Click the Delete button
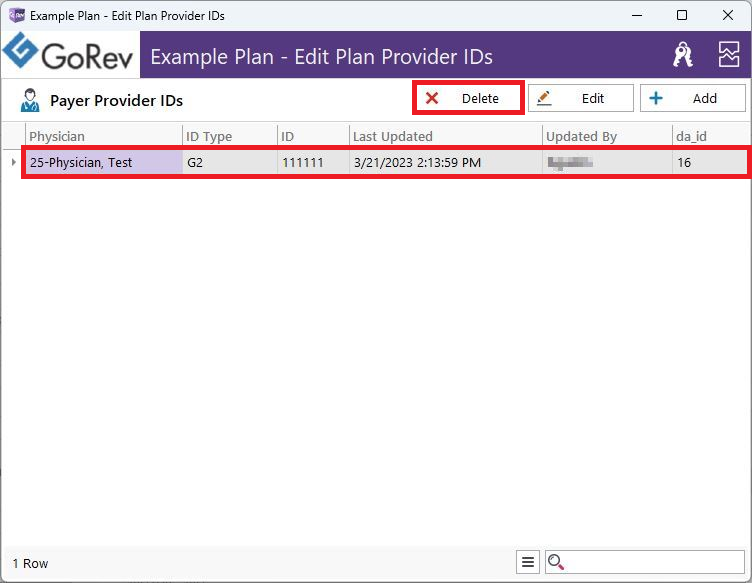 click(468, 98)
